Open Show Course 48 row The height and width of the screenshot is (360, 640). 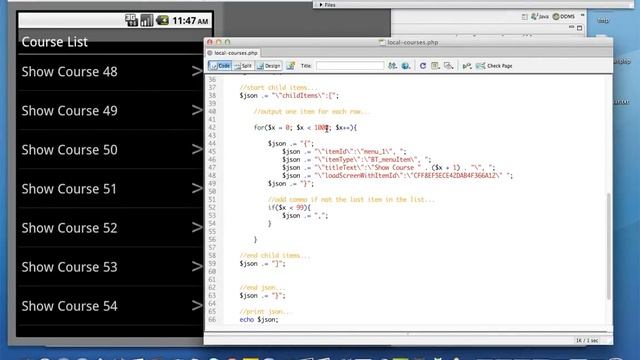tap(111, 72)
